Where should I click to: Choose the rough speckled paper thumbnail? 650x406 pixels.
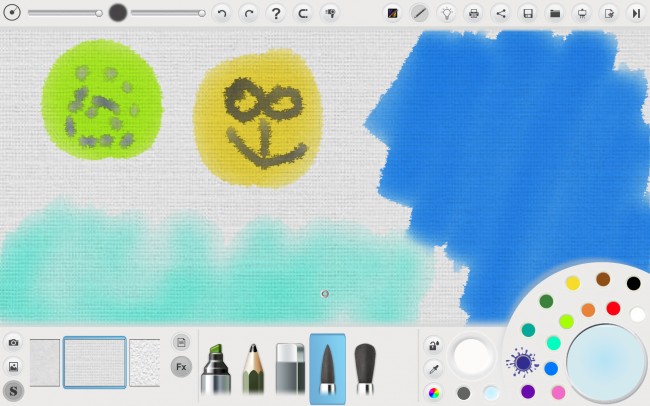(144, 362)
